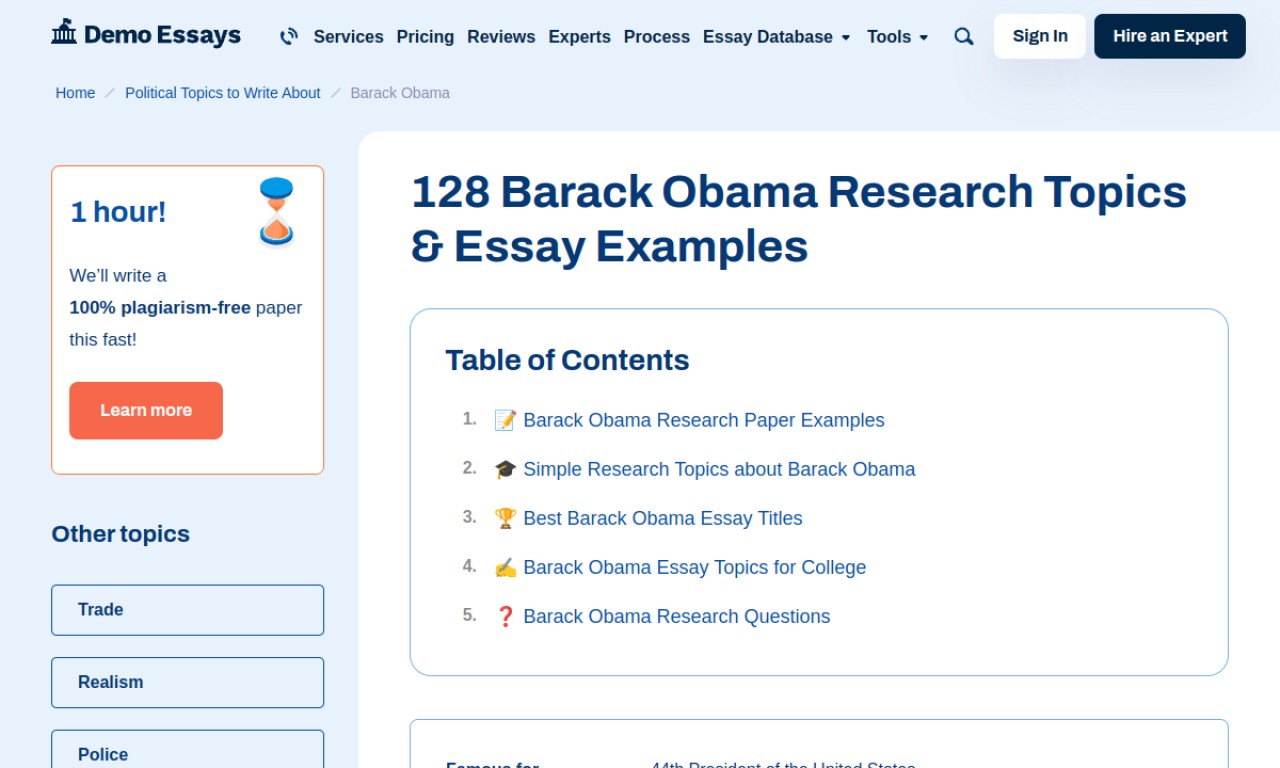Open the search magnifier icon
Screen dimensions: 1280x768
point(964,37)
